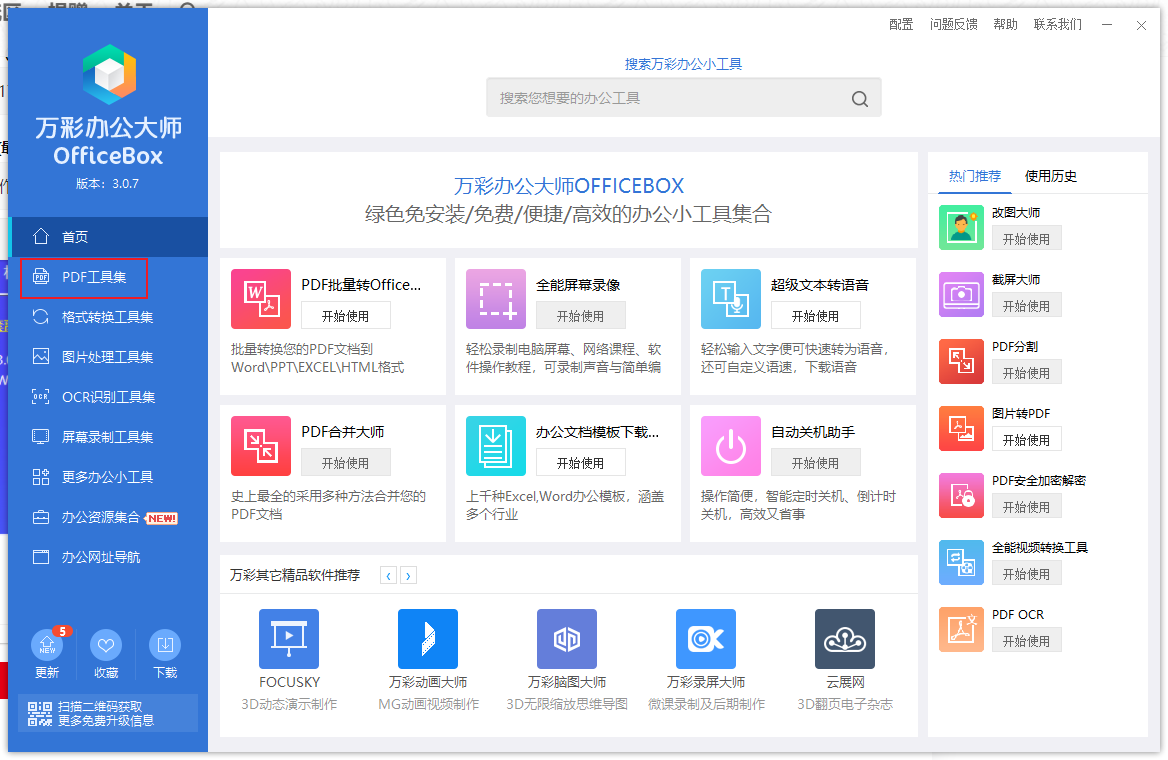Click 开始使用 under PDF批量转Office

click(x=346, y=316)
